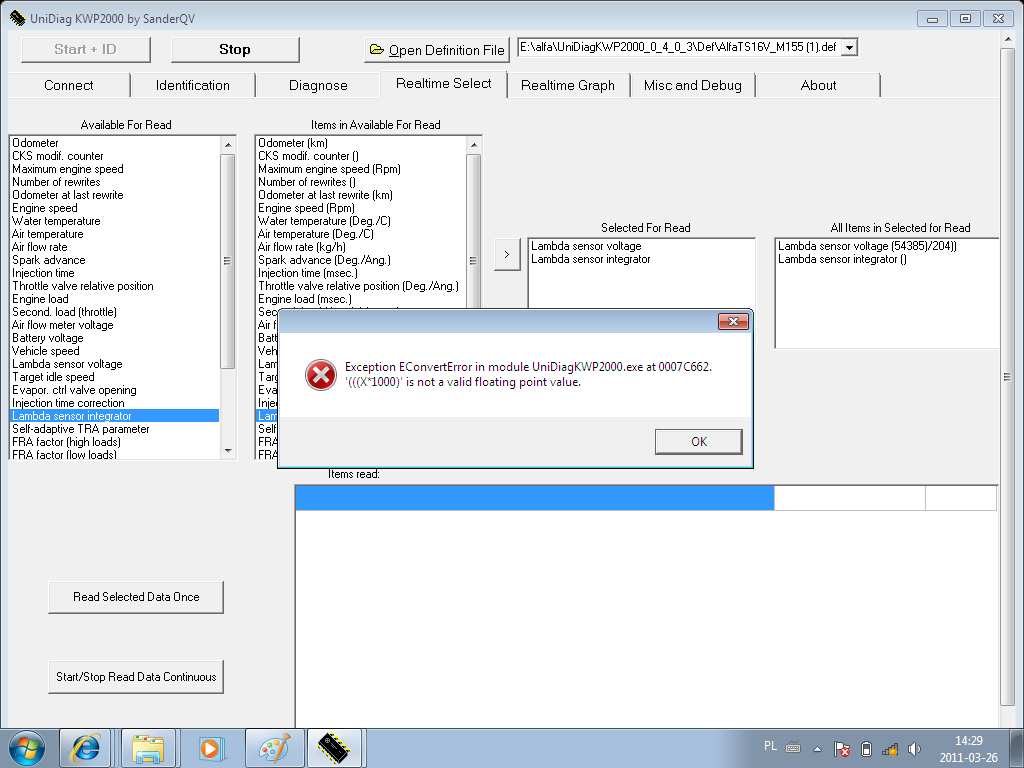Select Engine speed in Available For Read

(115, 208)
